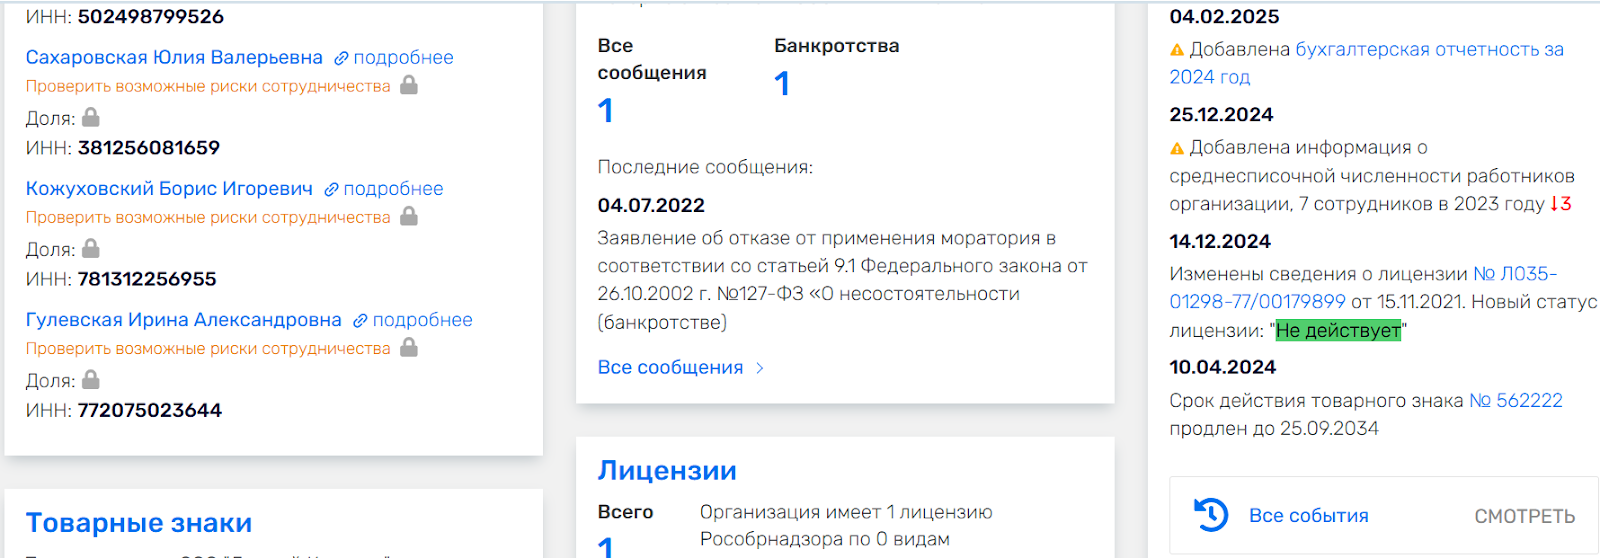Viewport: 1600px width, 558px height.
Task: Select ИНН value 381256081659
Action: click(149, 147)
